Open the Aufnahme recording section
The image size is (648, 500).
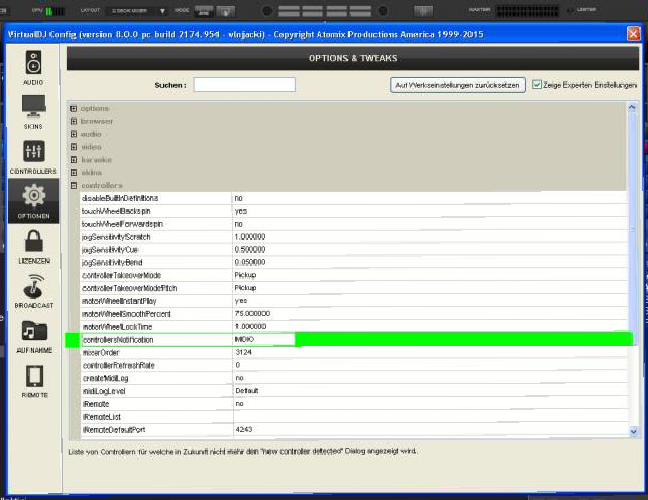point(34,336)
